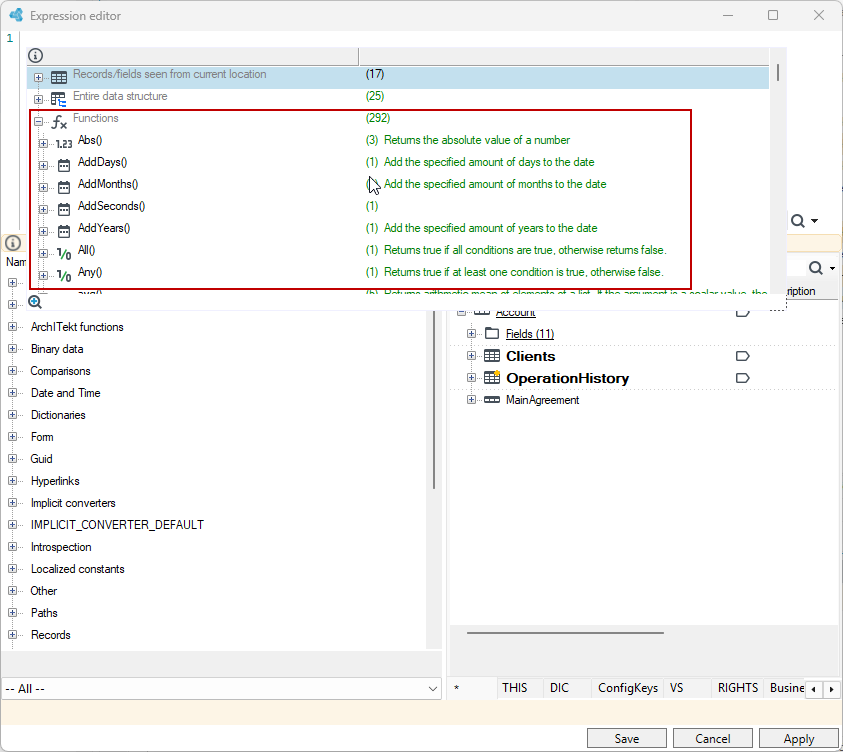The width and height of the screenshot is (843, 752).
Task: Click the tag icon in the Clients row
Action: point(742,356)
